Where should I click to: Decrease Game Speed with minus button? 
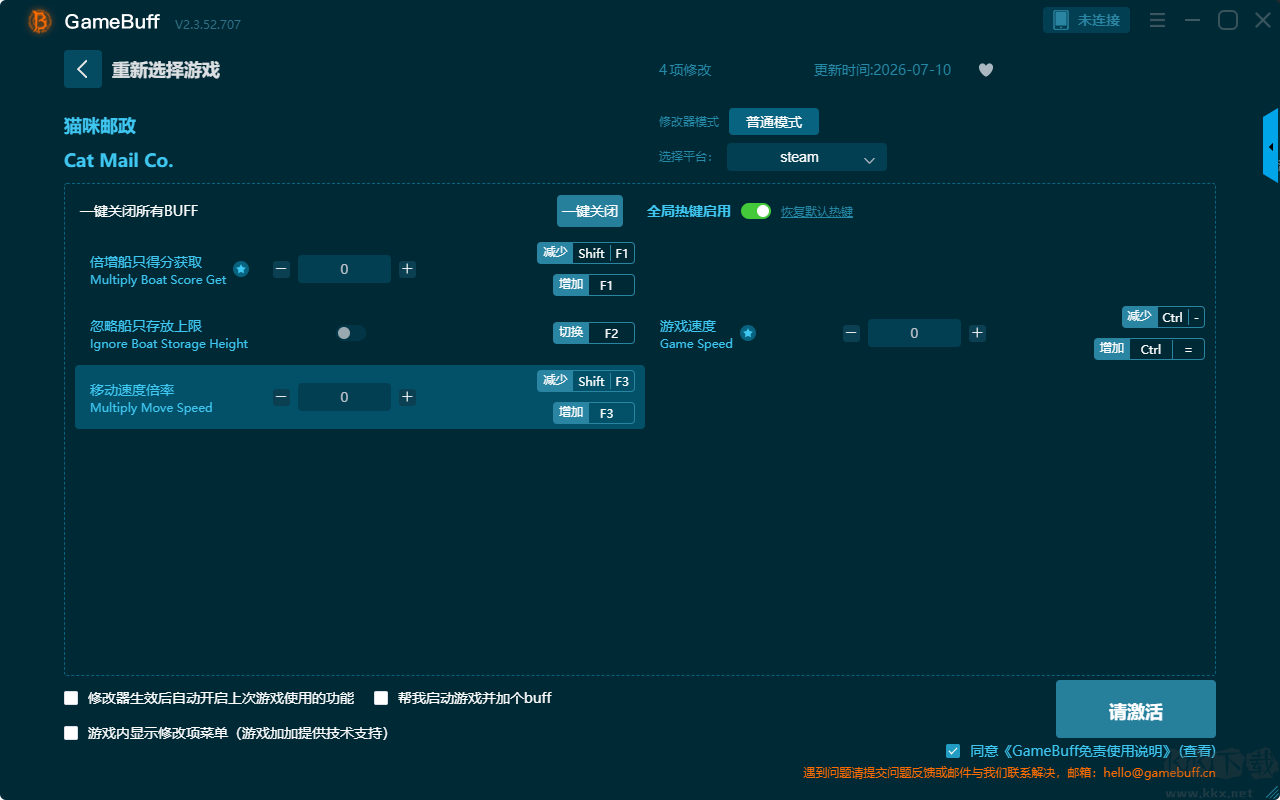pos(851,333)
